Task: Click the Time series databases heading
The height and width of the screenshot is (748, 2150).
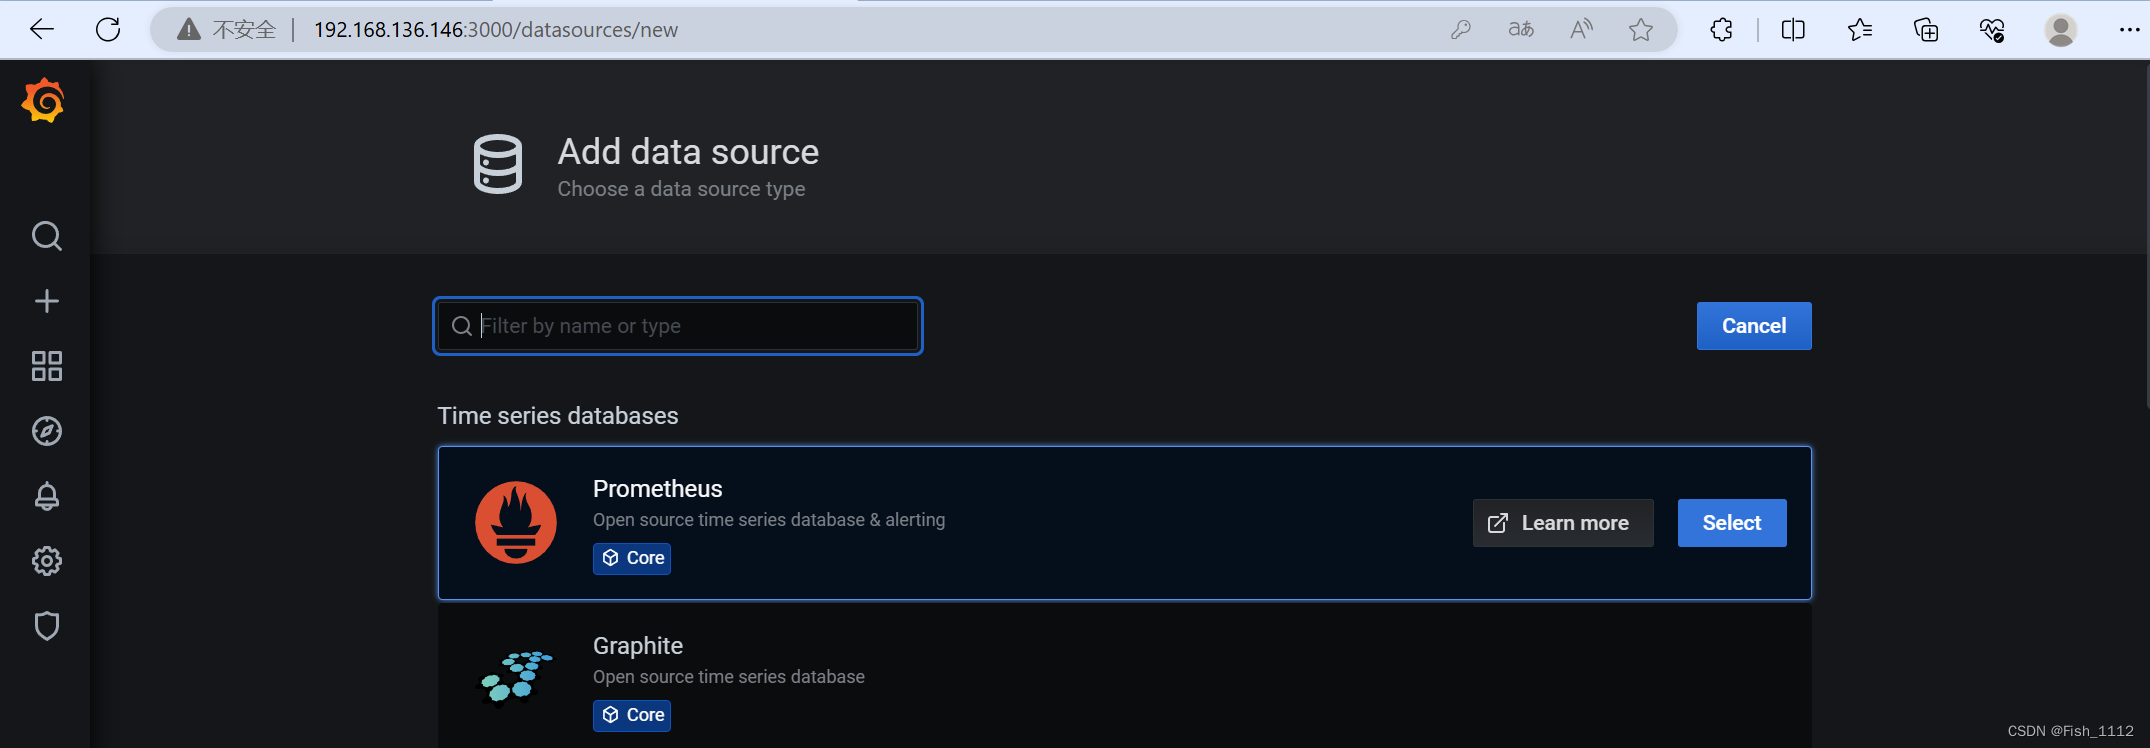Action: pos(558,416)
